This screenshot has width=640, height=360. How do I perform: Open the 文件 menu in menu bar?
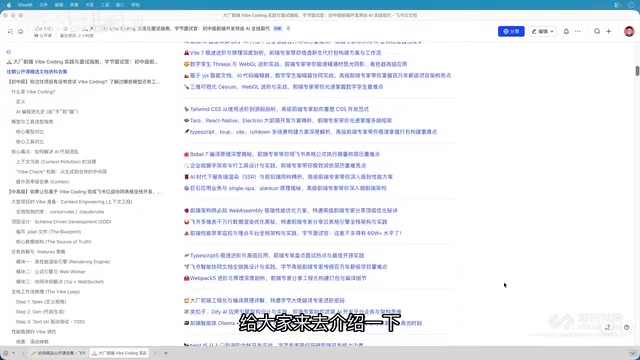[44, 5]
